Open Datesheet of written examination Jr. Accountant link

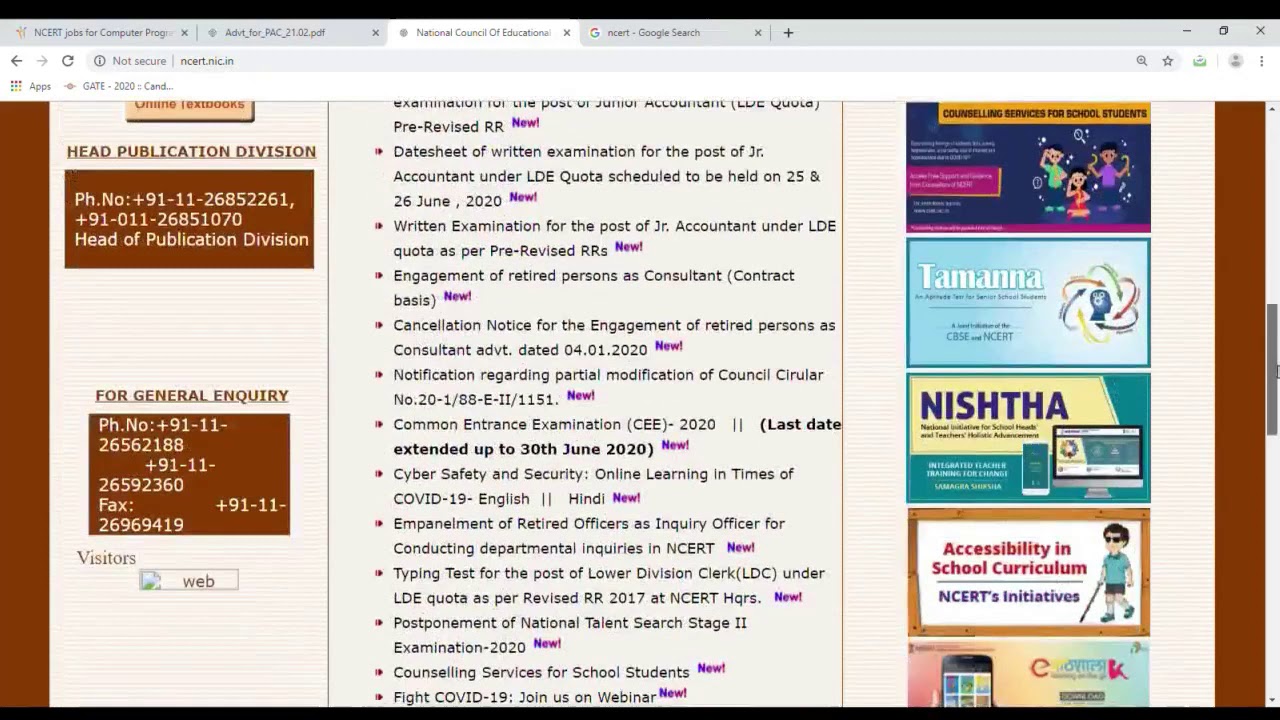(606, 176)
